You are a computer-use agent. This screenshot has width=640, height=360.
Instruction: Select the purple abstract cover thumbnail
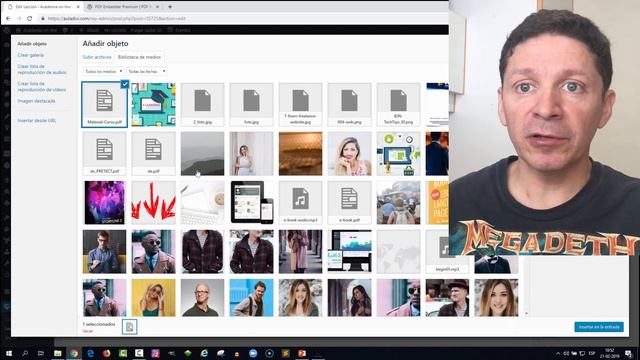(104, 202)
